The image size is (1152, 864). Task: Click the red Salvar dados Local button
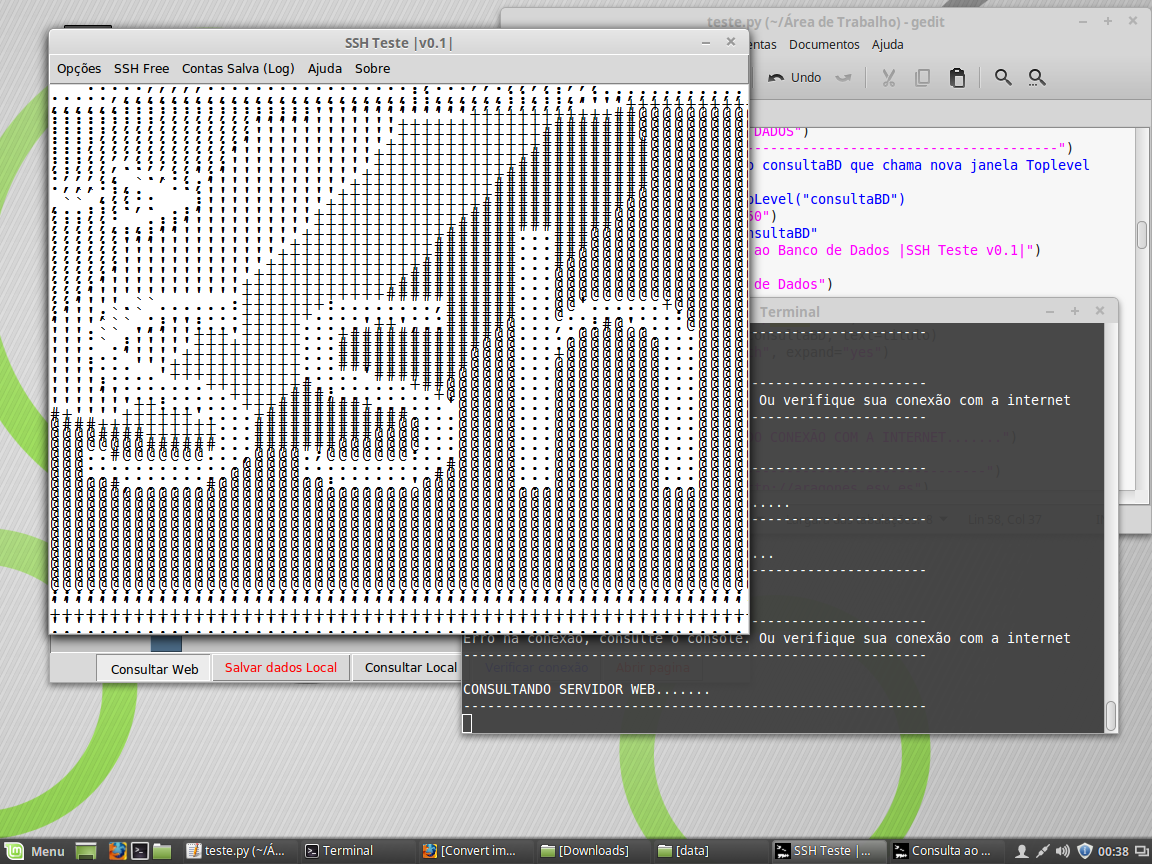281,668
